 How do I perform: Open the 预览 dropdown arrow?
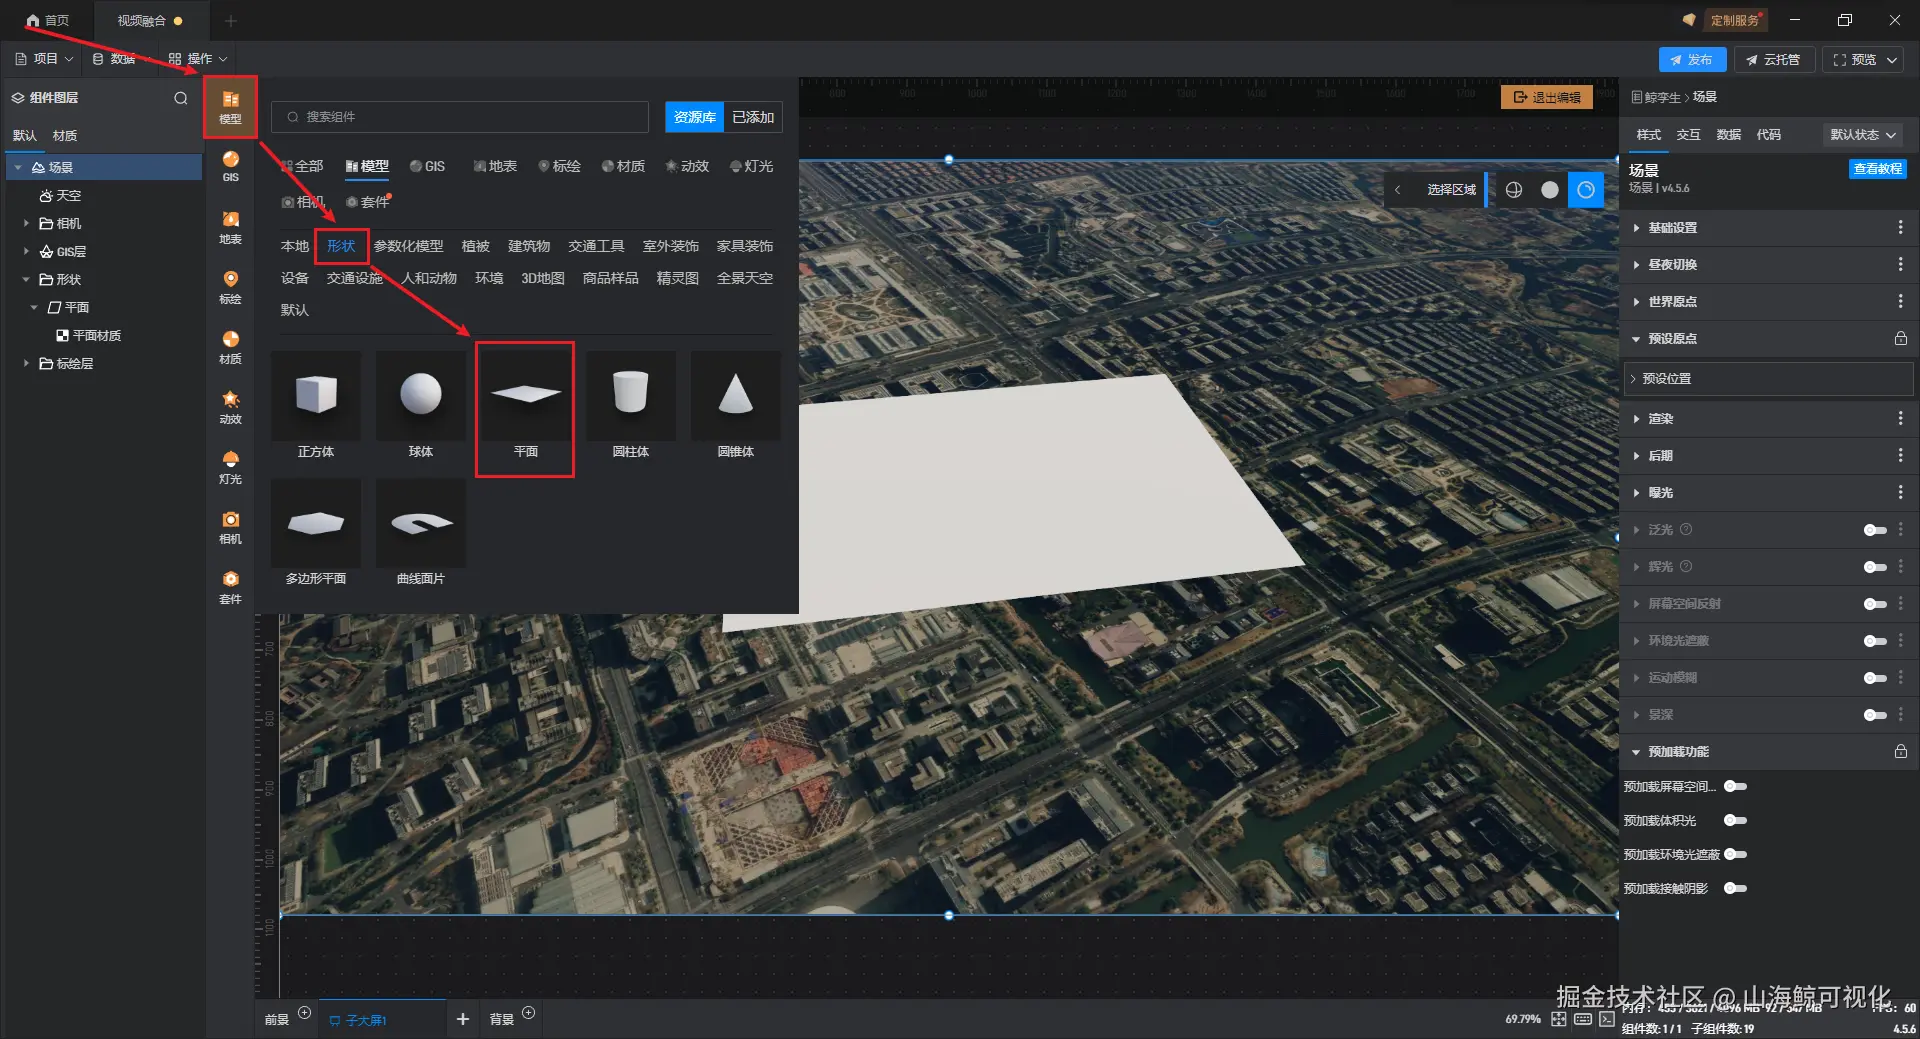coord(1892,60)
